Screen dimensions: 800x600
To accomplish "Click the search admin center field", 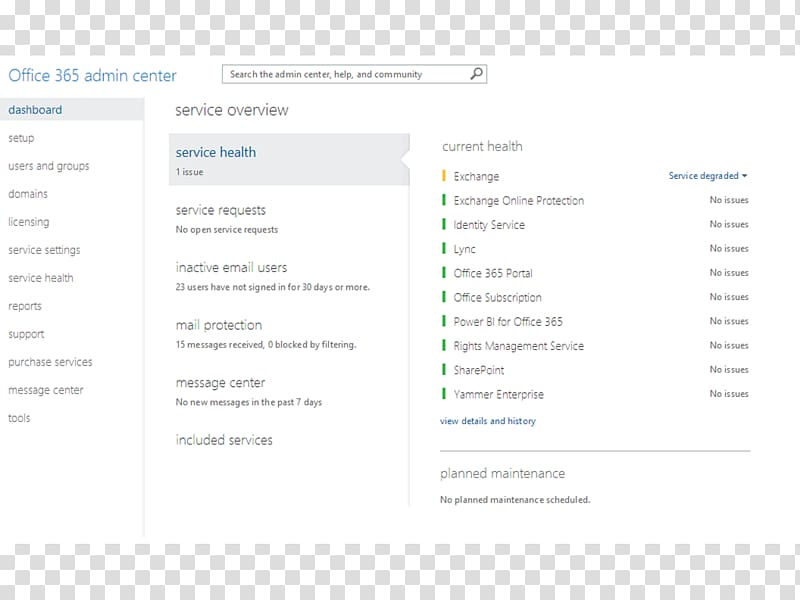I will 354,74.
